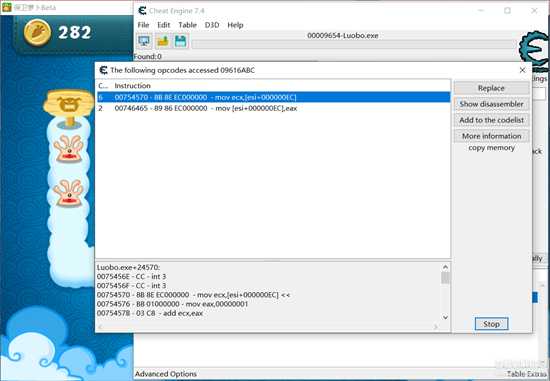Select the mov [esi+000000EC],eax instruction row
The width and height of the screenshot is (550, 381).
274,108
